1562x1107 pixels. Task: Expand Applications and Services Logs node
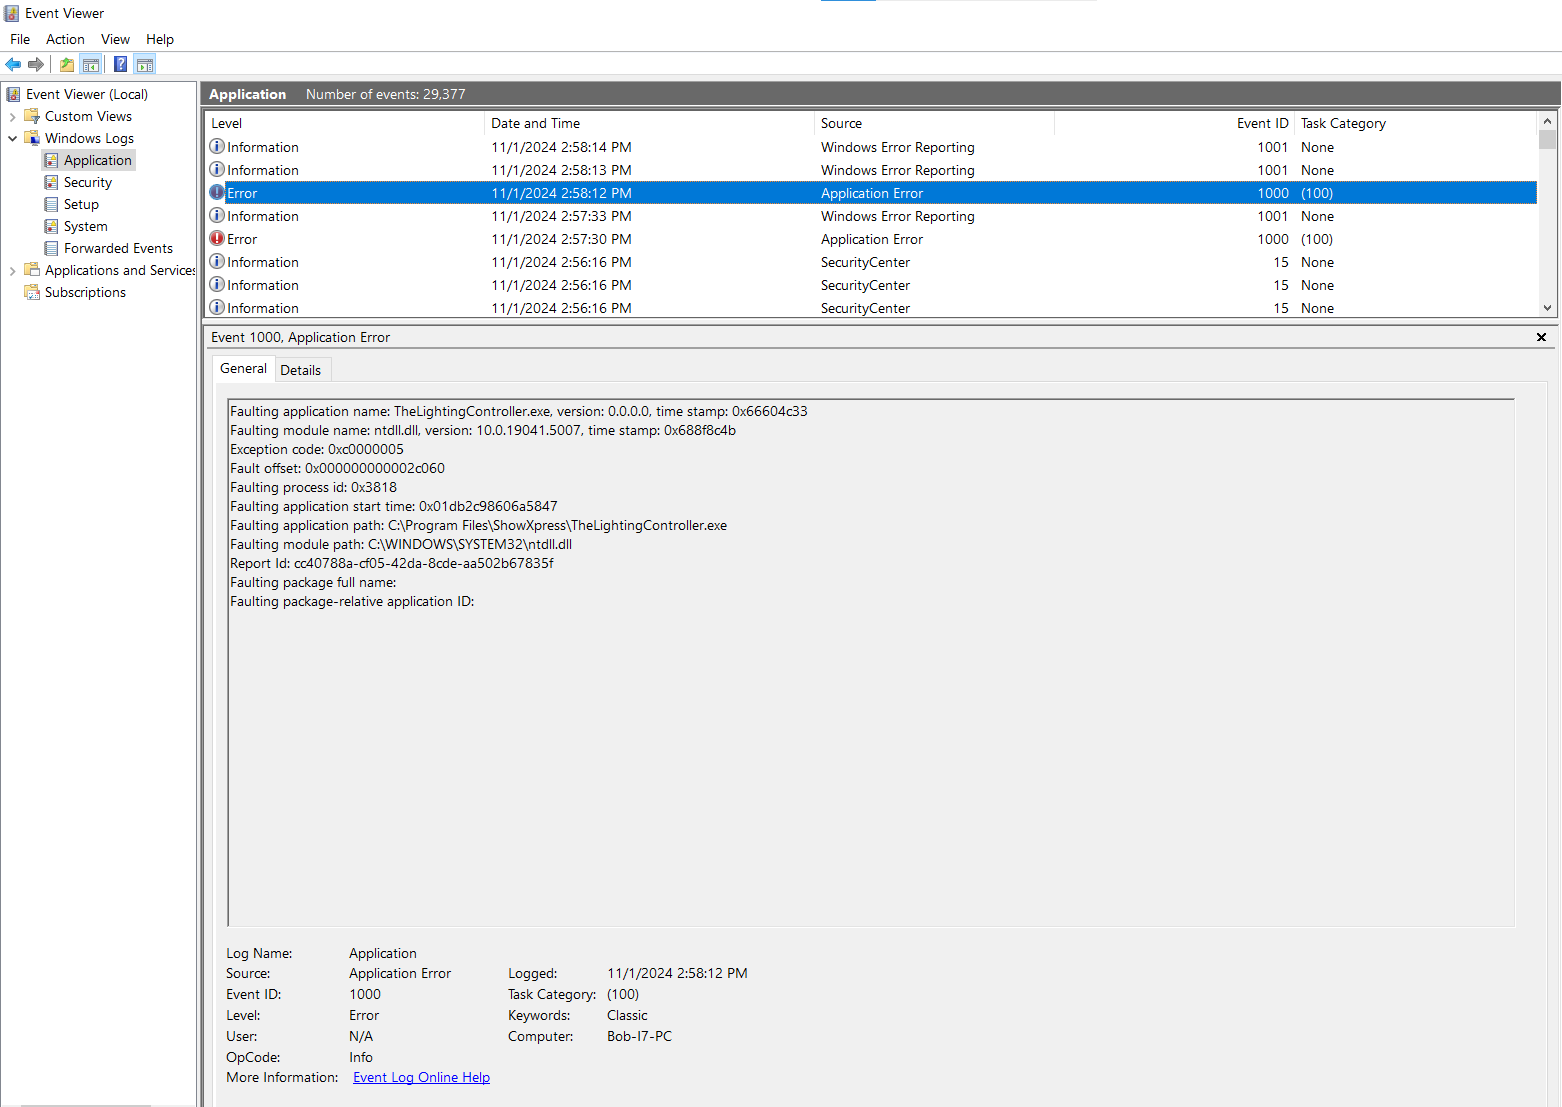click(x=12, y=271)
